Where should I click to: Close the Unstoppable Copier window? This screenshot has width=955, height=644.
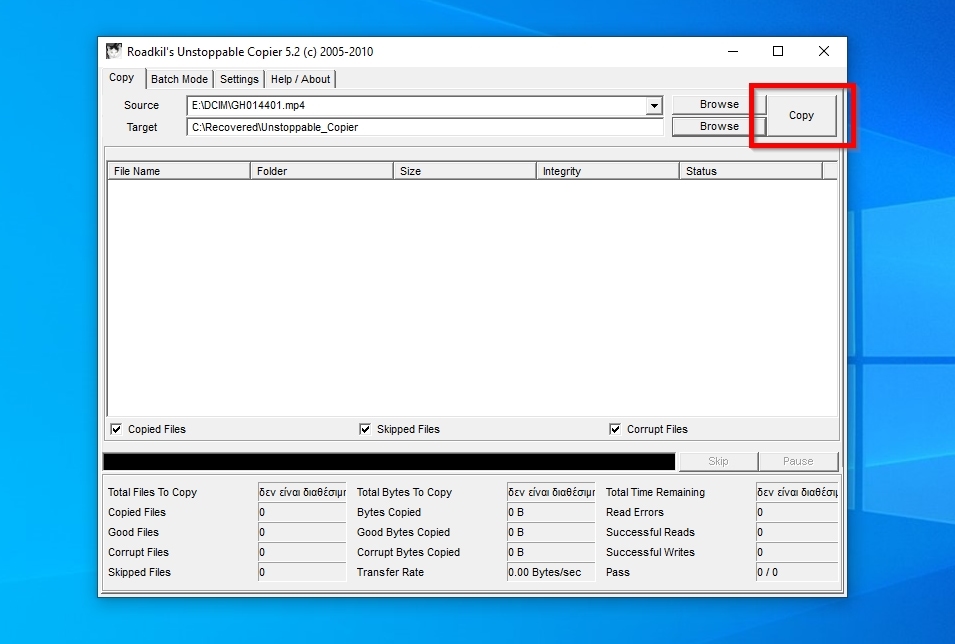[823, 51]
